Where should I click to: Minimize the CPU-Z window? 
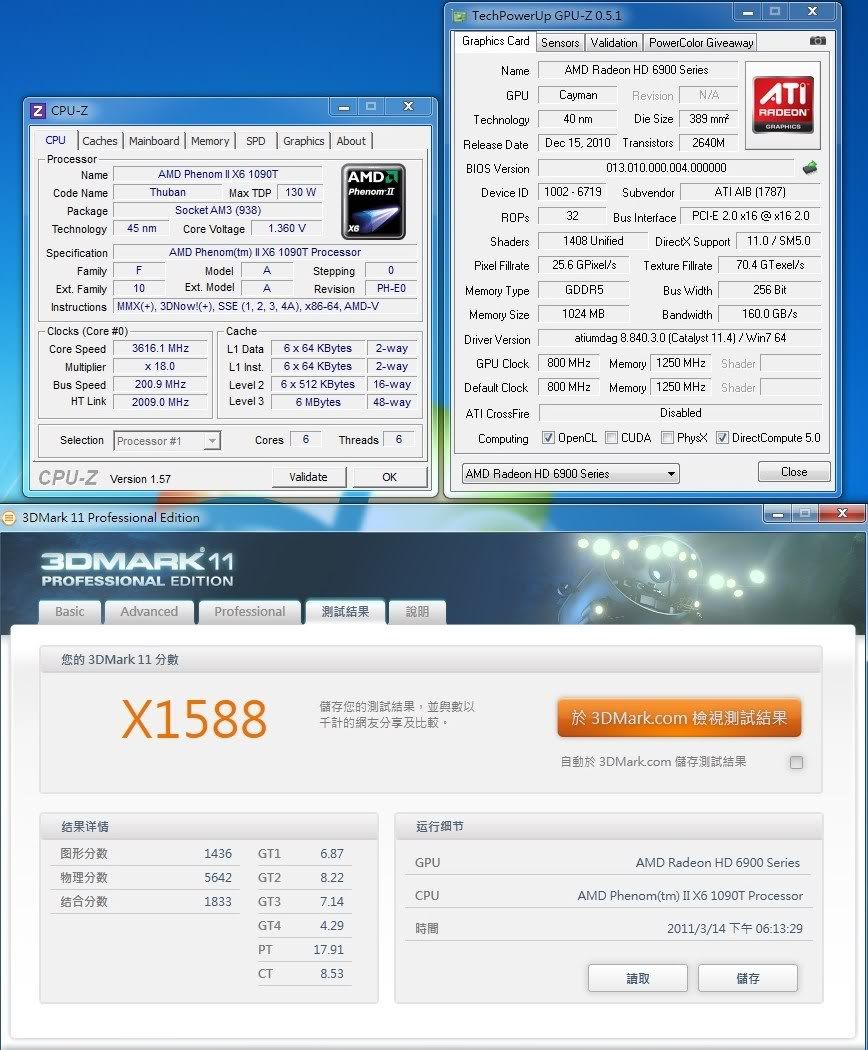(344, 106)
